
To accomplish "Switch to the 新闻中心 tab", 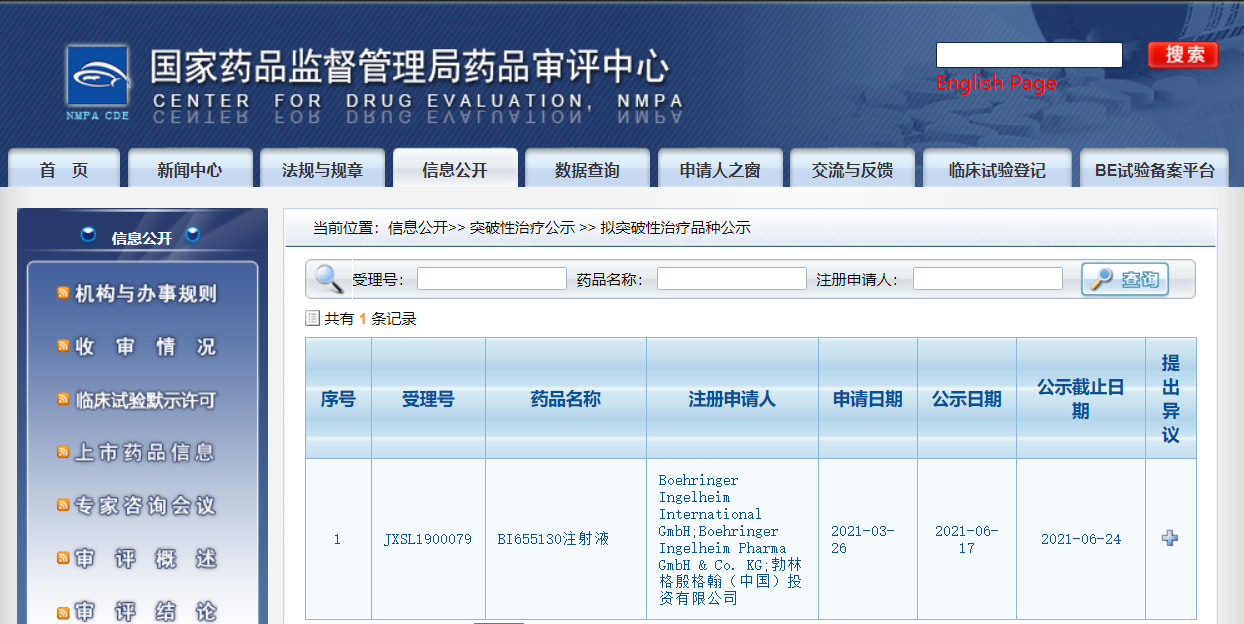I will click(189, 170).
